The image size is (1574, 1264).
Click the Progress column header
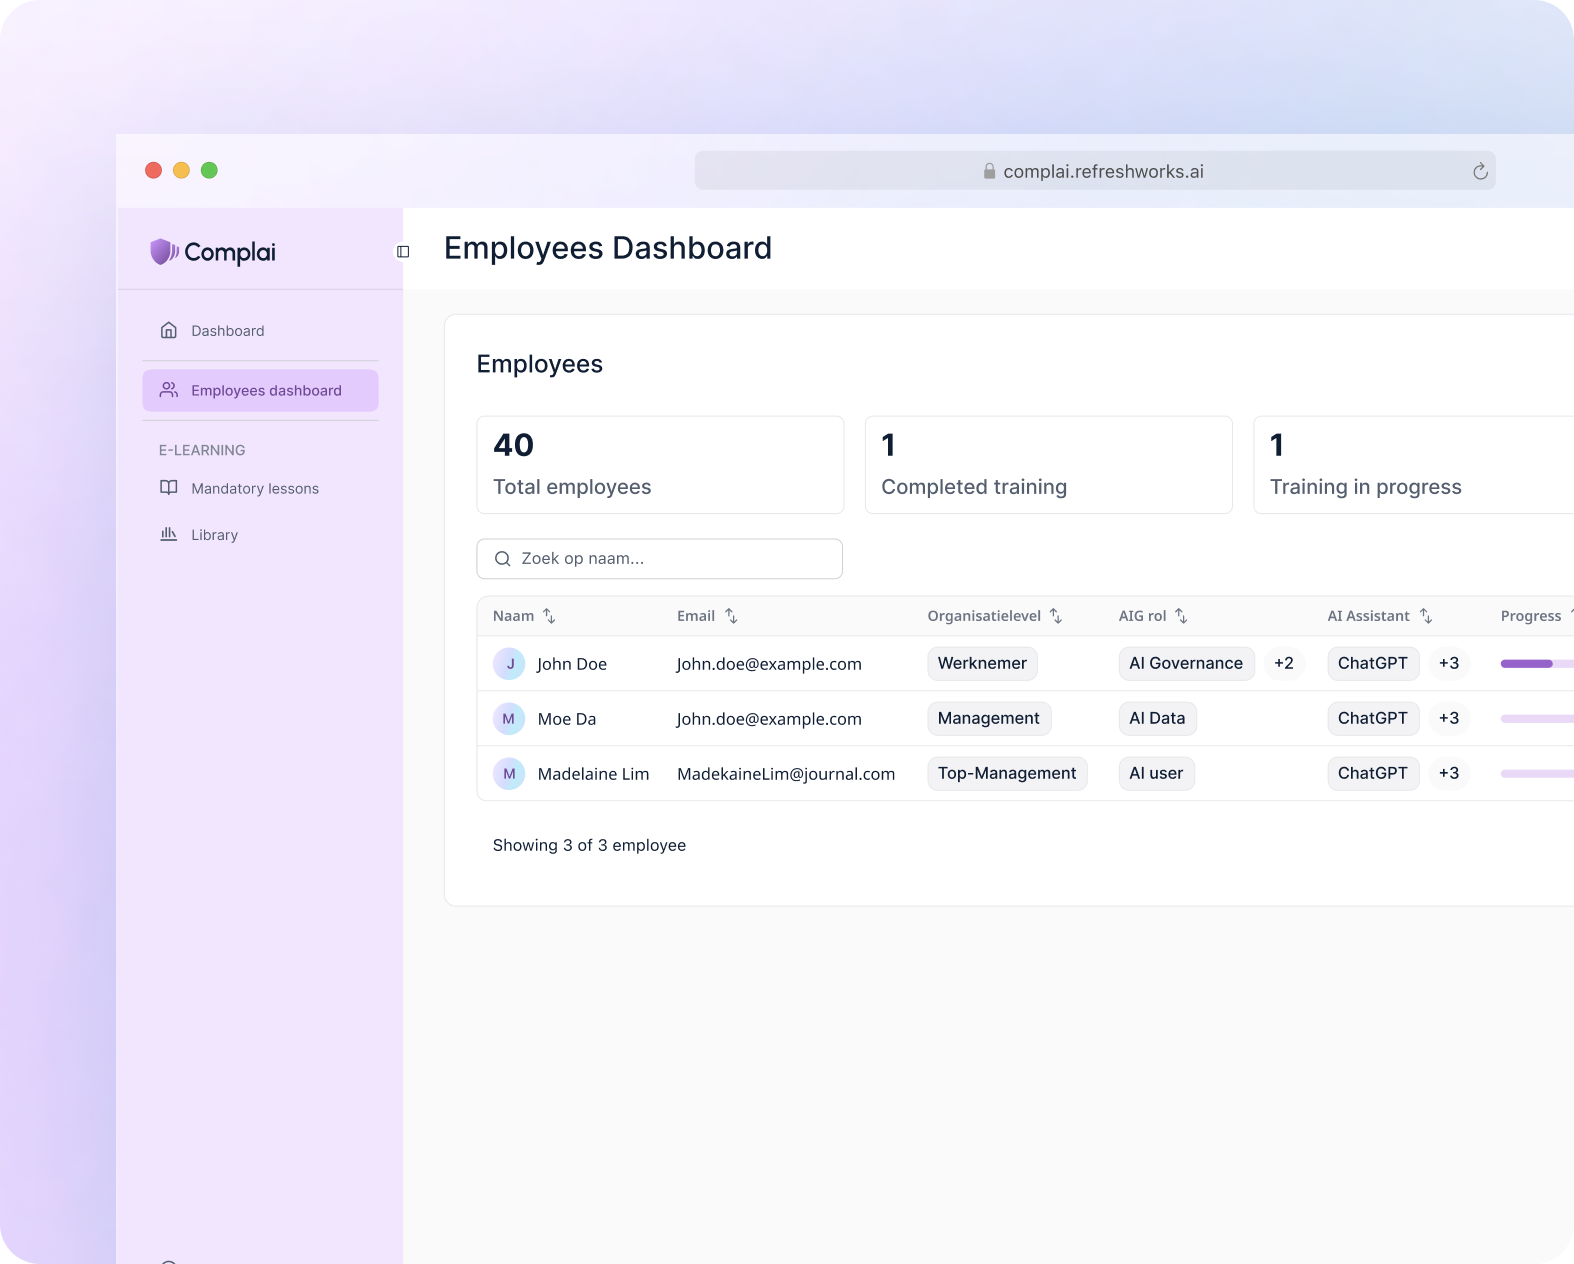1531,616
